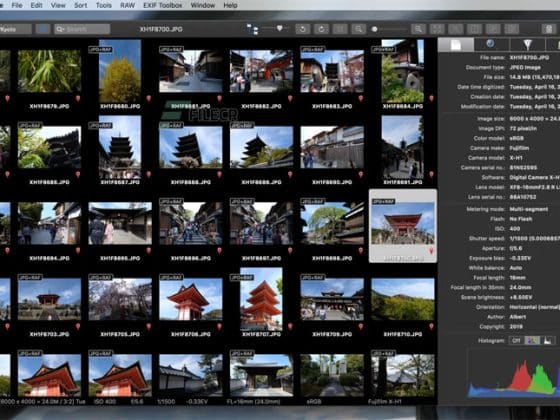
Task: Select the color histogram mode button
Action: (532, 340)
